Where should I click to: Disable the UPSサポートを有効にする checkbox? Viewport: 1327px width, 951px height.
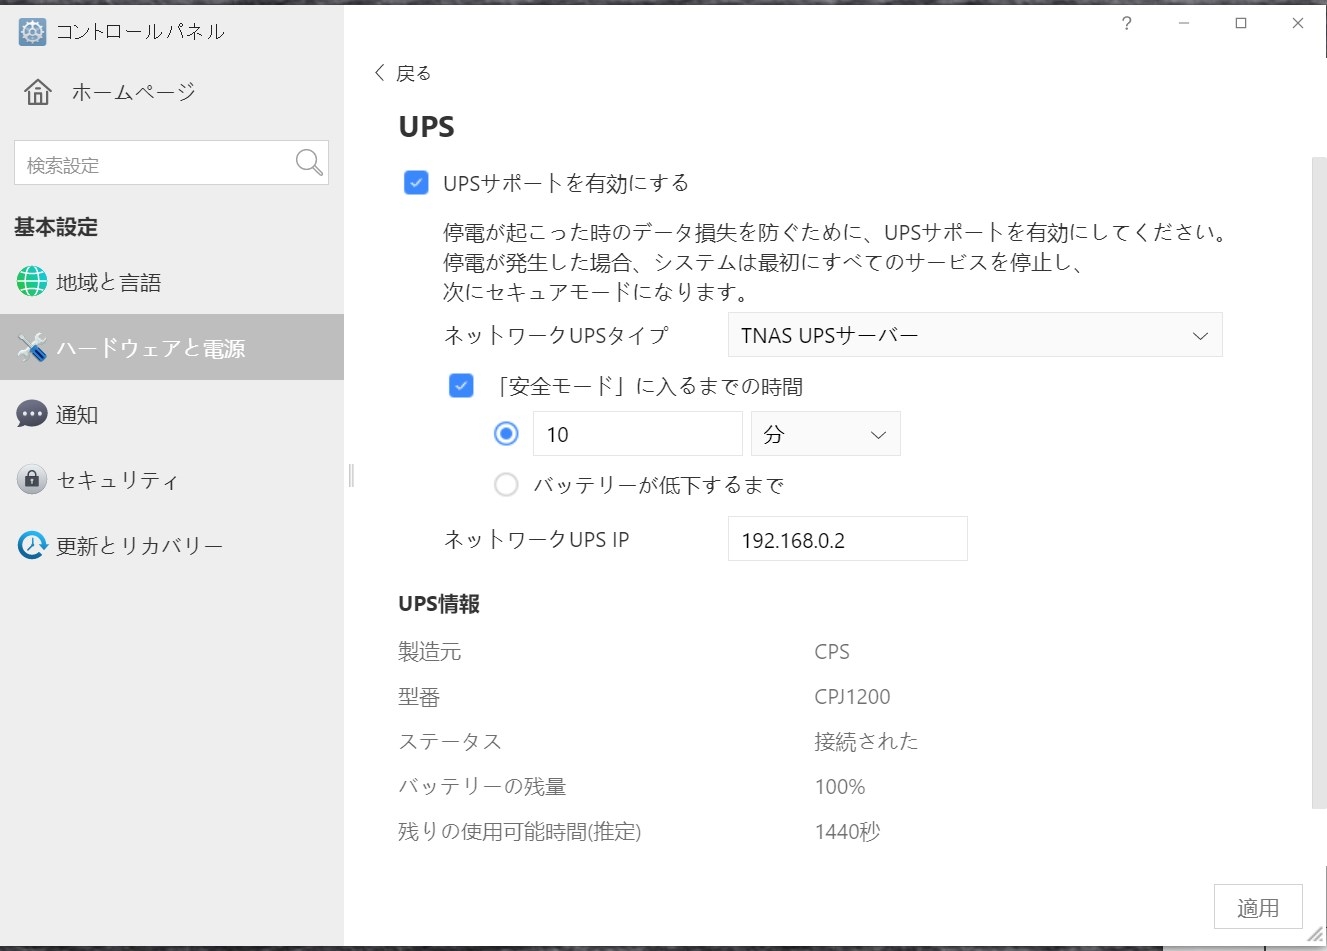coord(416,183)
